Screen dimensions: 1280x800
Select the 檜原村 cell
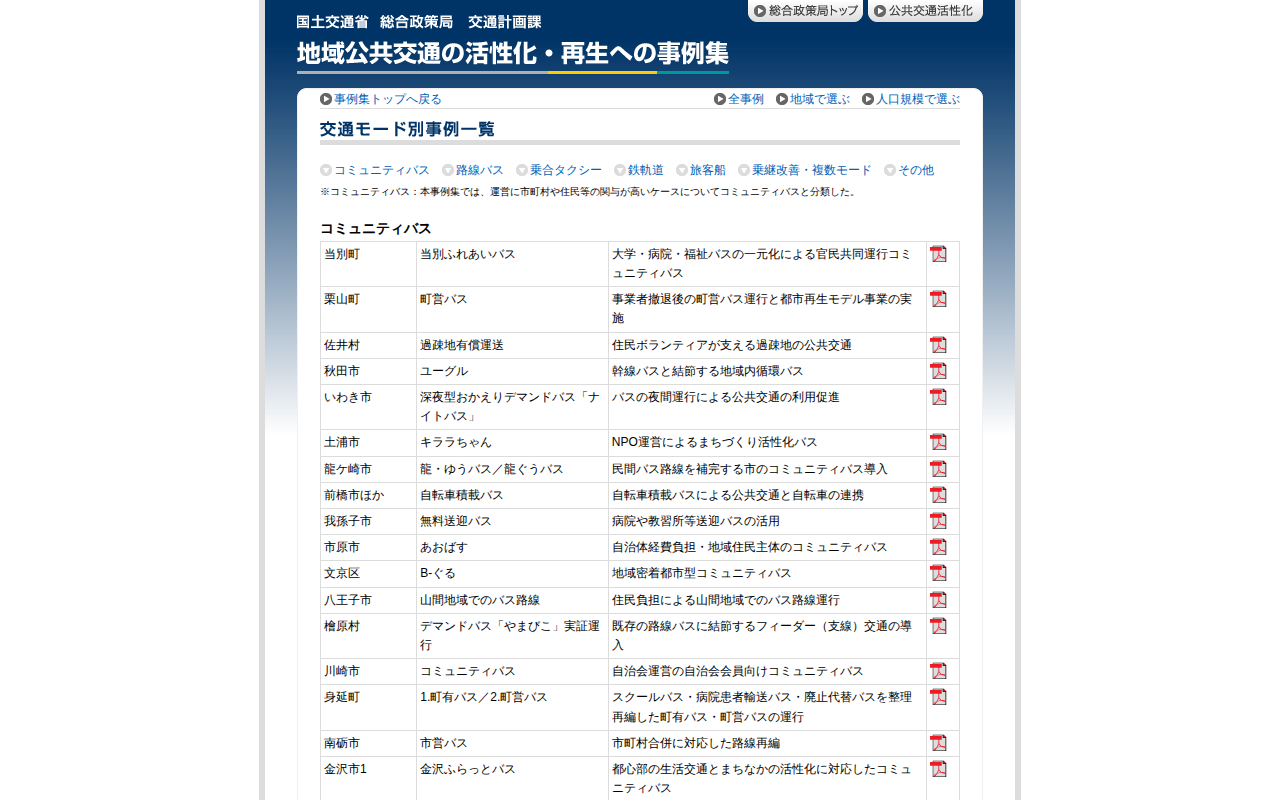point(368,636)
